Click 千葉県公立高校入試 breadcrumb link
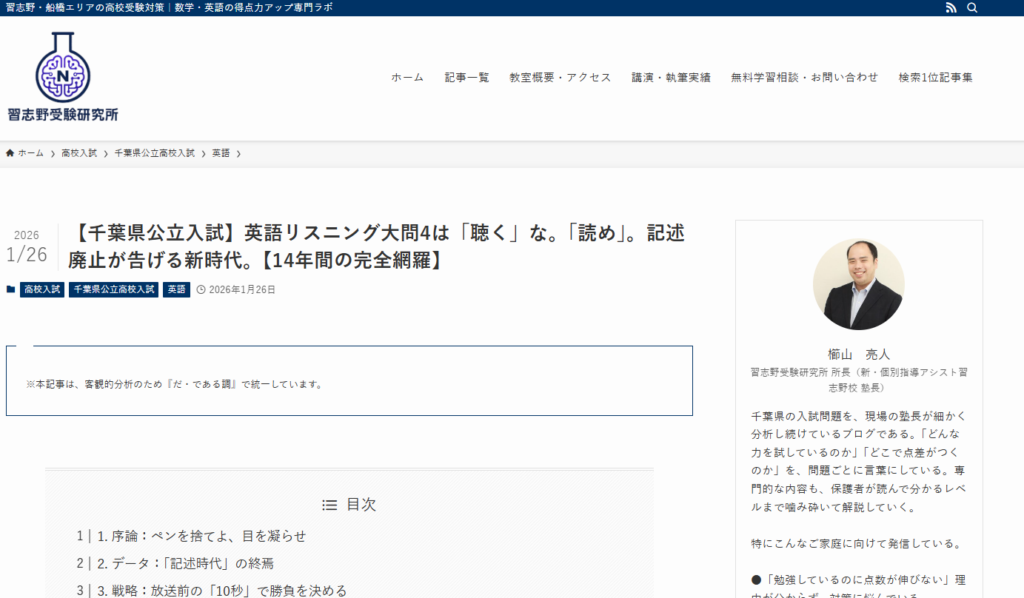Screen dimensions: 1024x598 pos(154,153)
